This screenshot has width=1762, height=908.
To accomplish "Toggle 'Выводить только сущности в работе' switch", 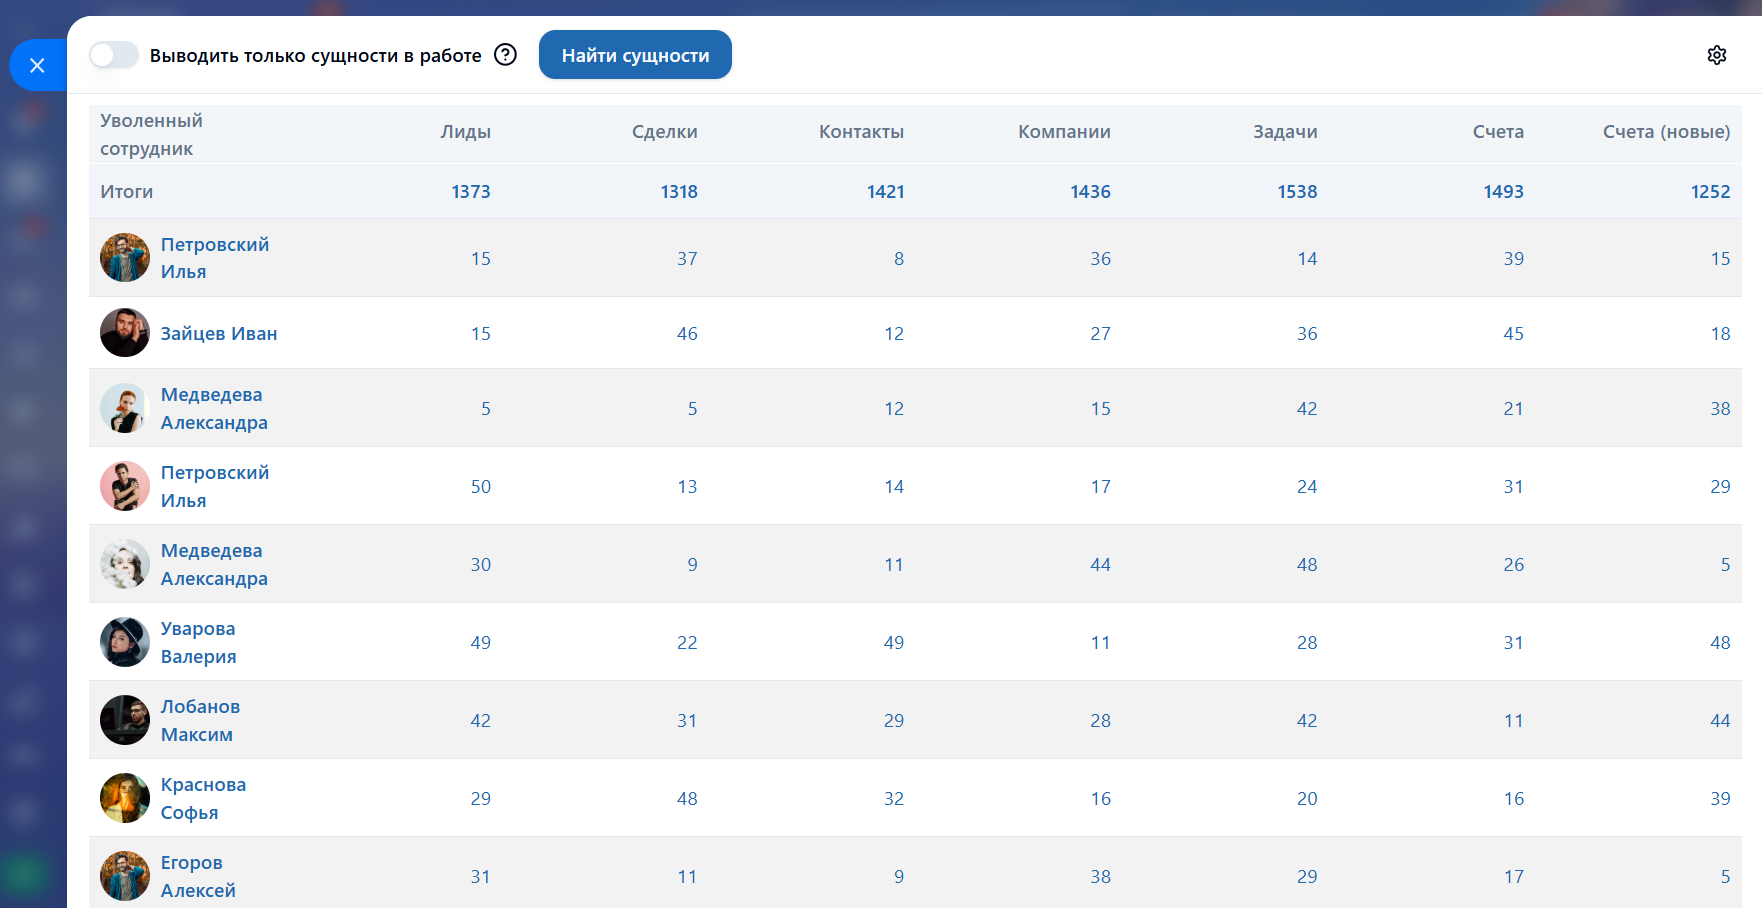I will tap(114, 55).
